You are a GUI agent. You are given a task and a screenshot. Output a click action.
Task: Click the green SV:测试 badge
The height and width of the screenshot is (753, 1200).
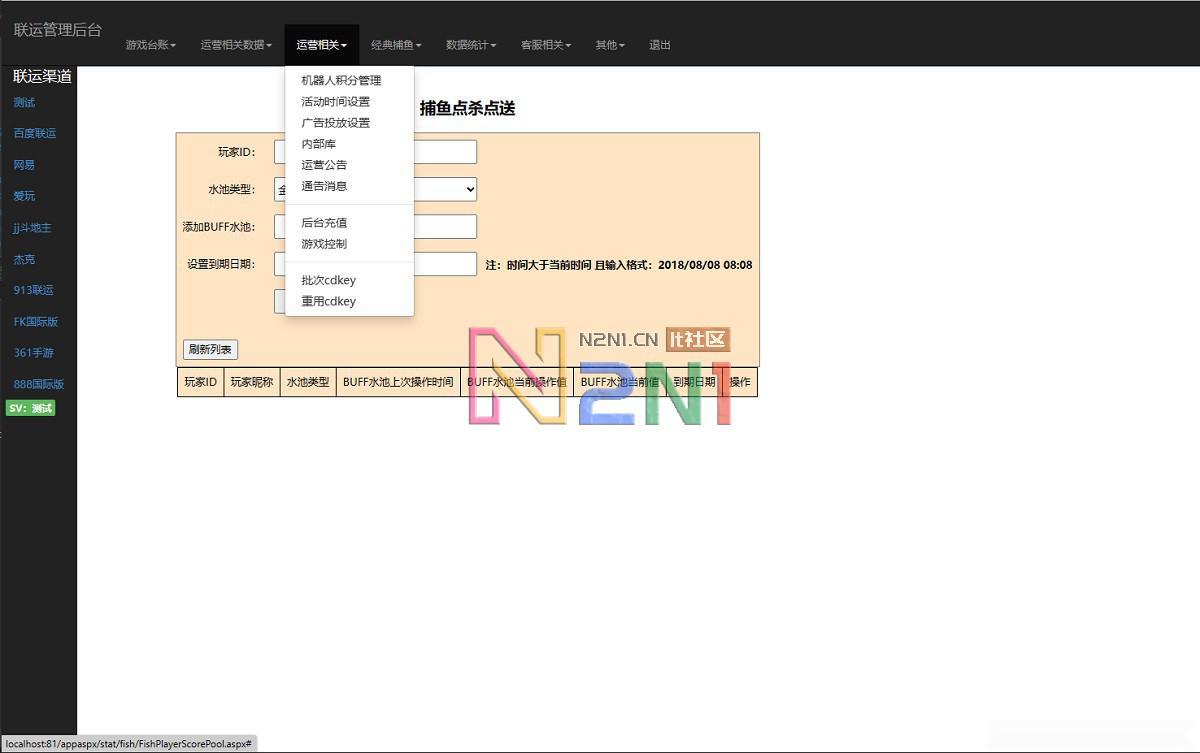coord(30,408)
